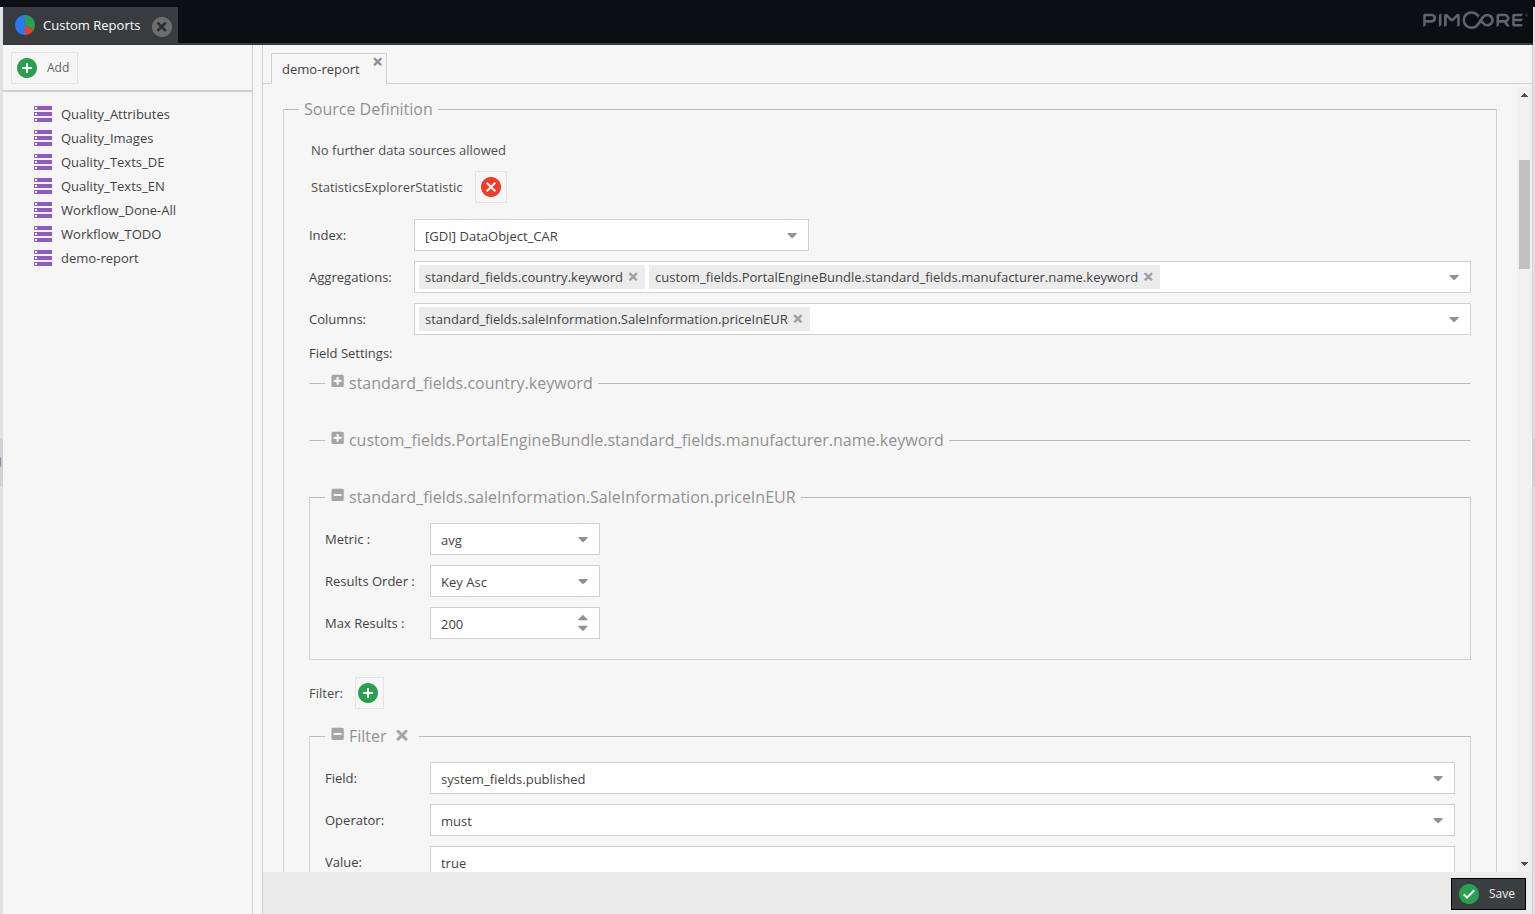Open the Results Order dropdown

582,581
